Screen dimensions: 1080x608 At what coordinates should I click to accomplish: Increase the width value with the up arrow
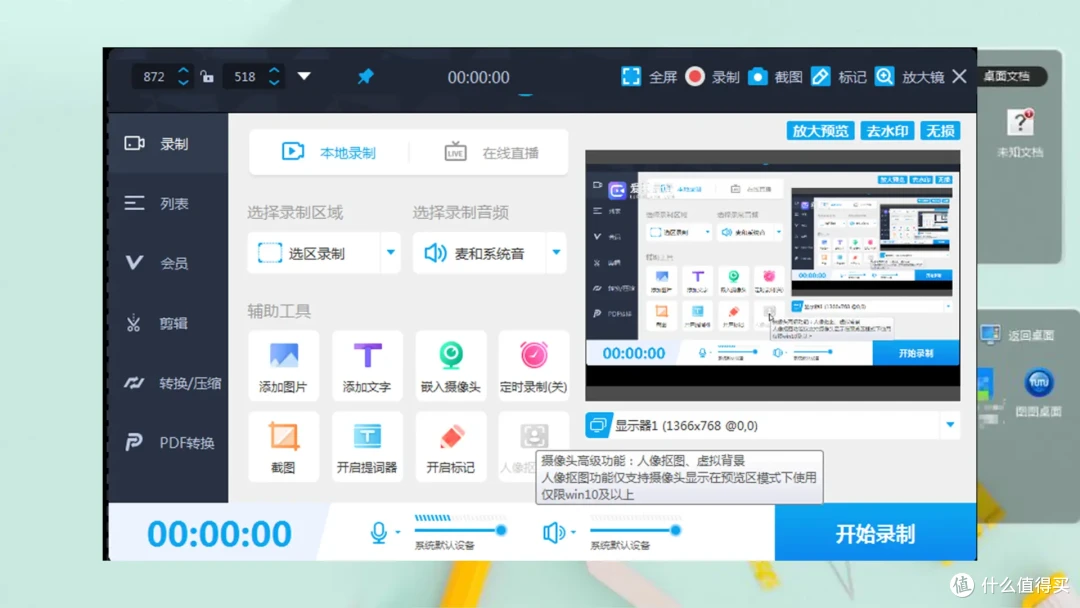point(183,70)
